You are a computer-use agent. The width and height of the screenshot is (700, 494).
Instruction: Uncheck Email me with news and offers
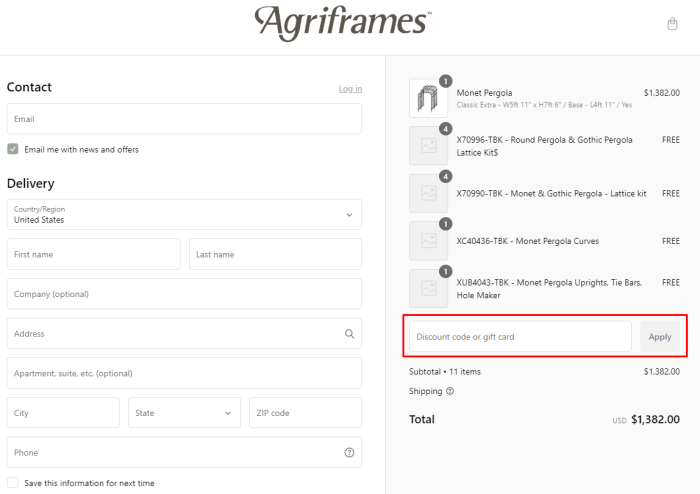click(x=13, y=149)
